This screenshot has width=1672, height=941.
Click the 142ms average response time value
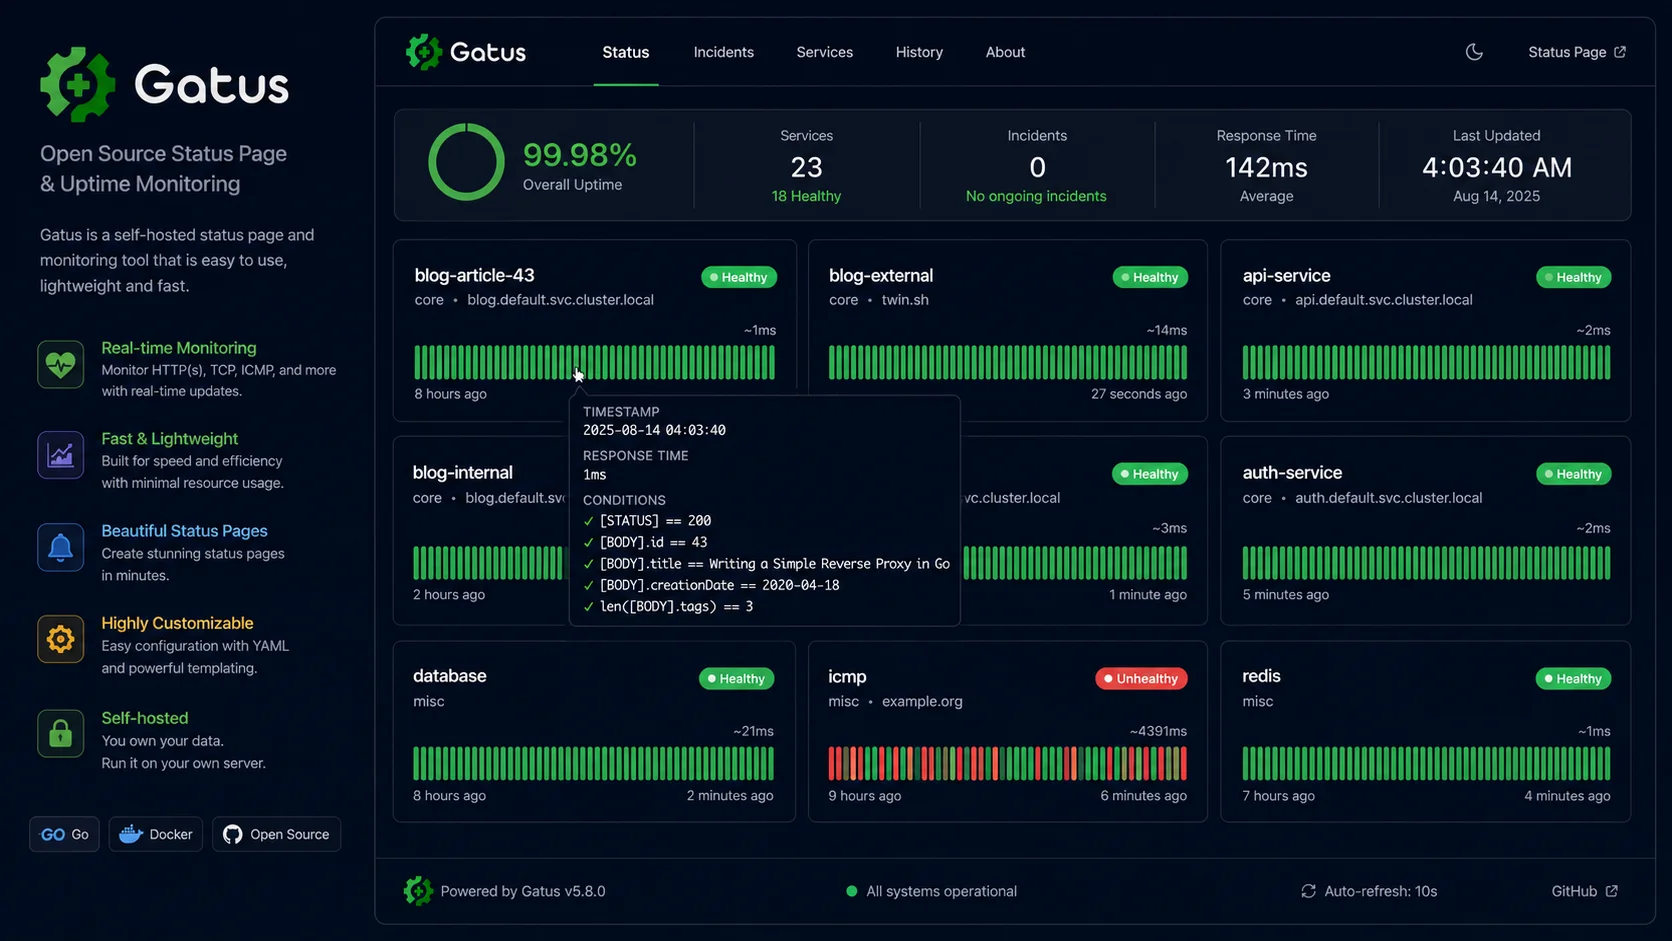(1267, 167)
